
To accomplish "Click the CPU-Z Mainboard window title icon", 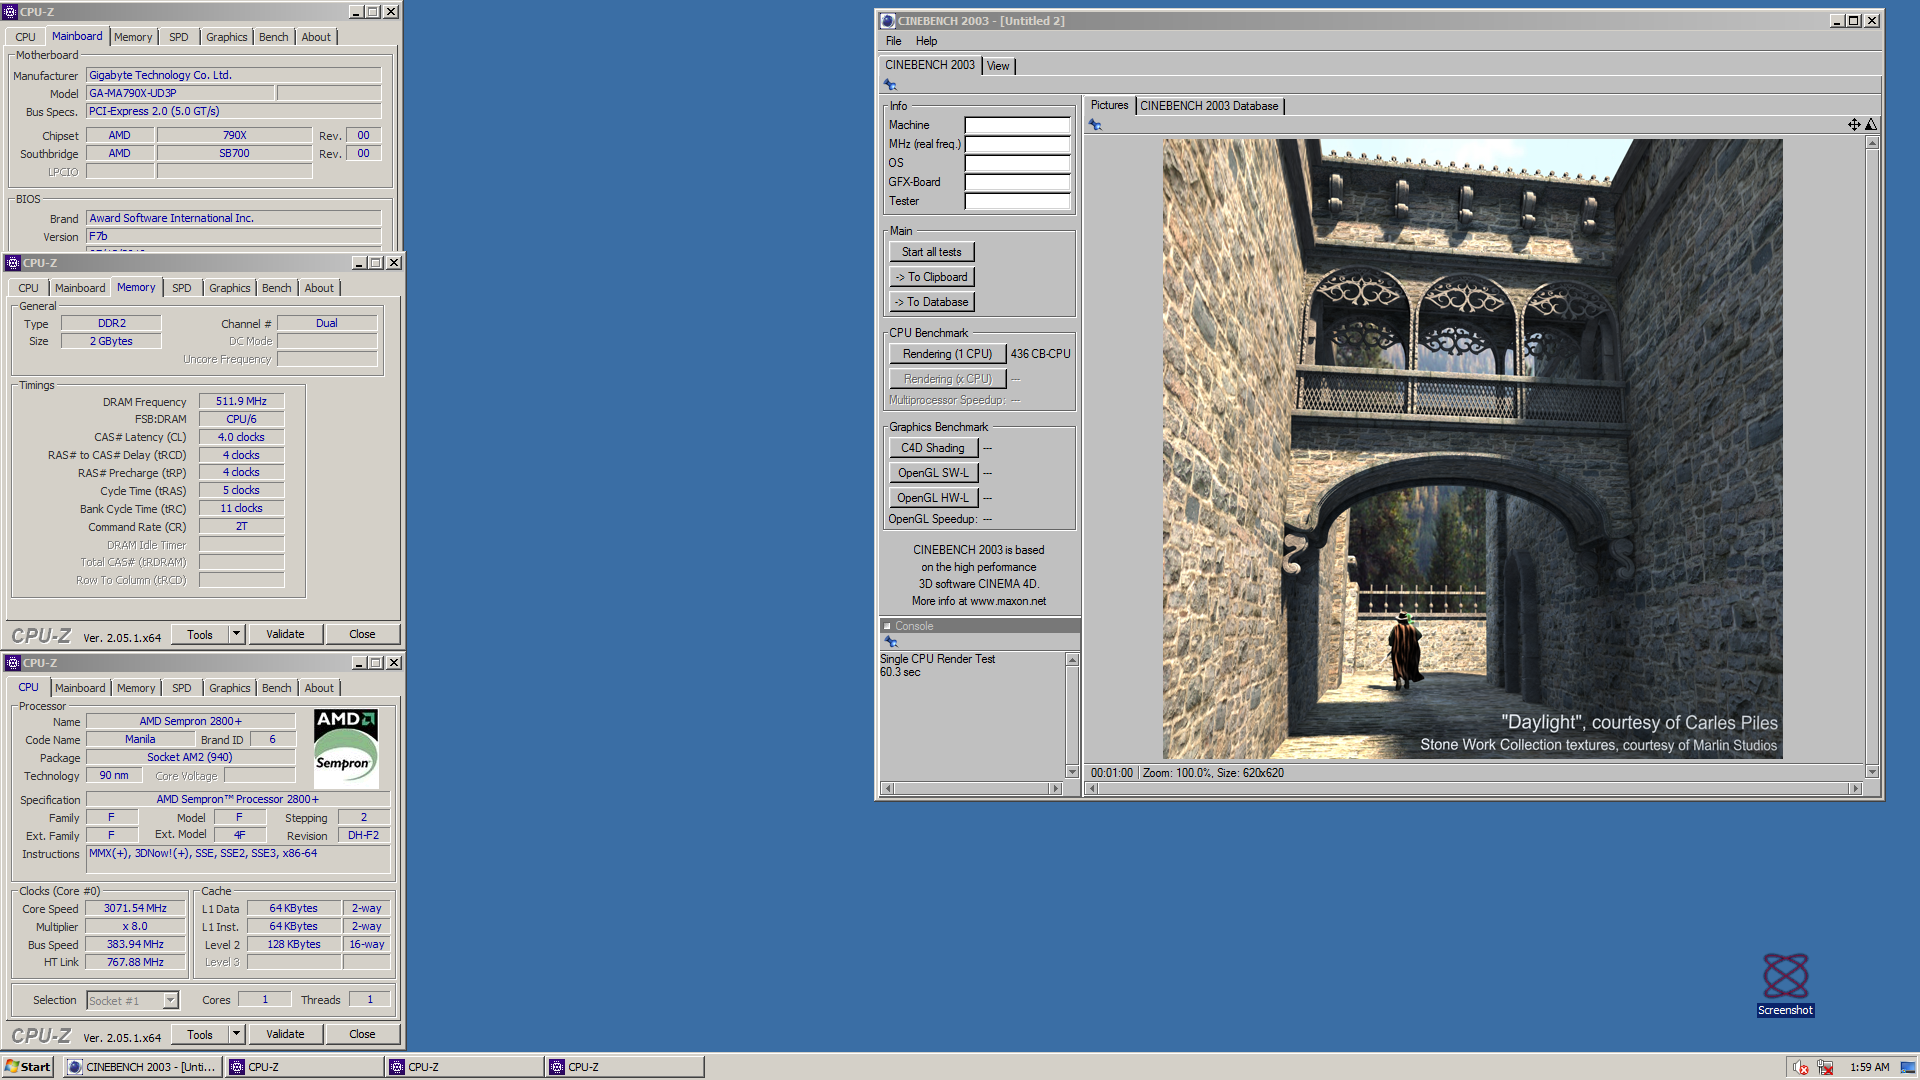I will [11, 12].
